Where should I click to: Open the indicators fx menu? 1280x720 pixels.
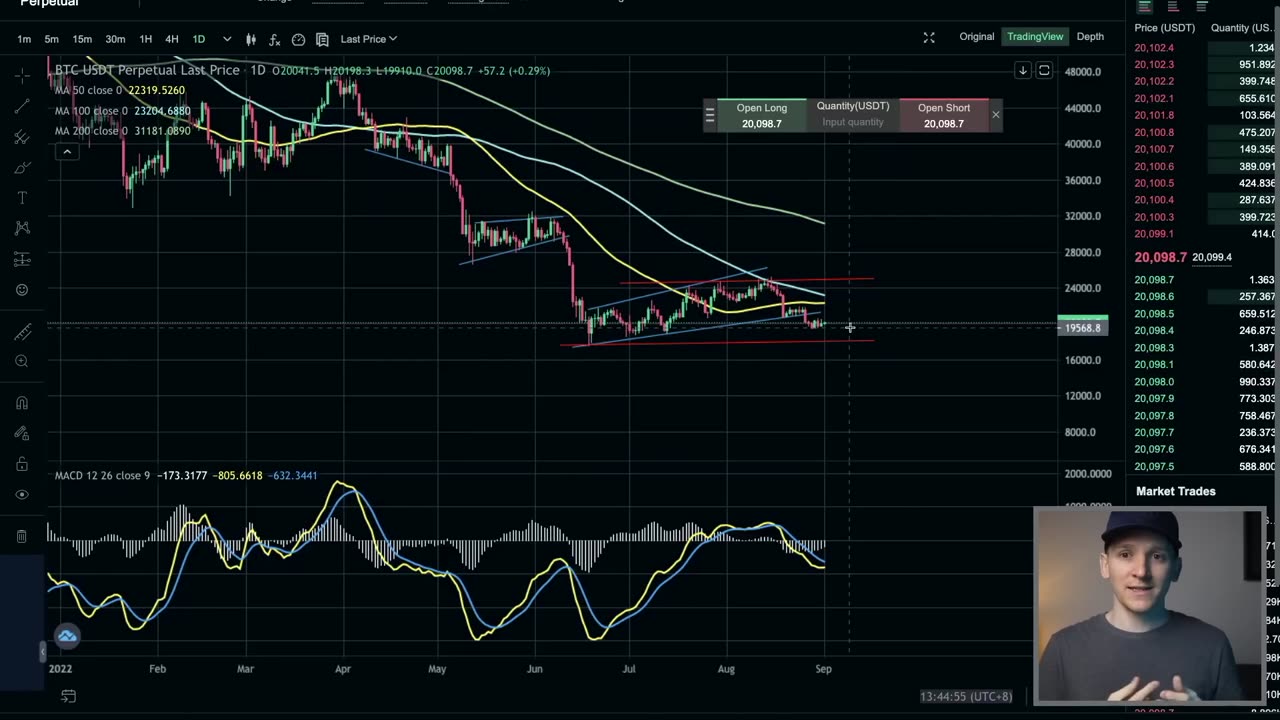coord(275,39)
